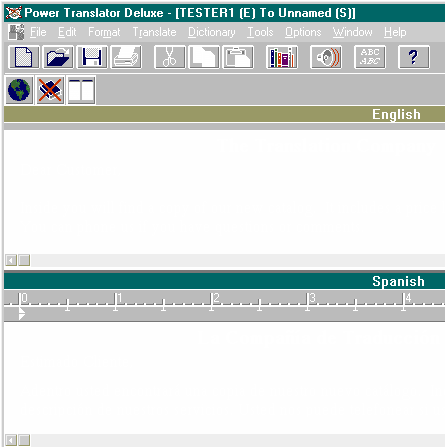Open the dictionary books icon
446x448 pixels.
pos(282,57)
